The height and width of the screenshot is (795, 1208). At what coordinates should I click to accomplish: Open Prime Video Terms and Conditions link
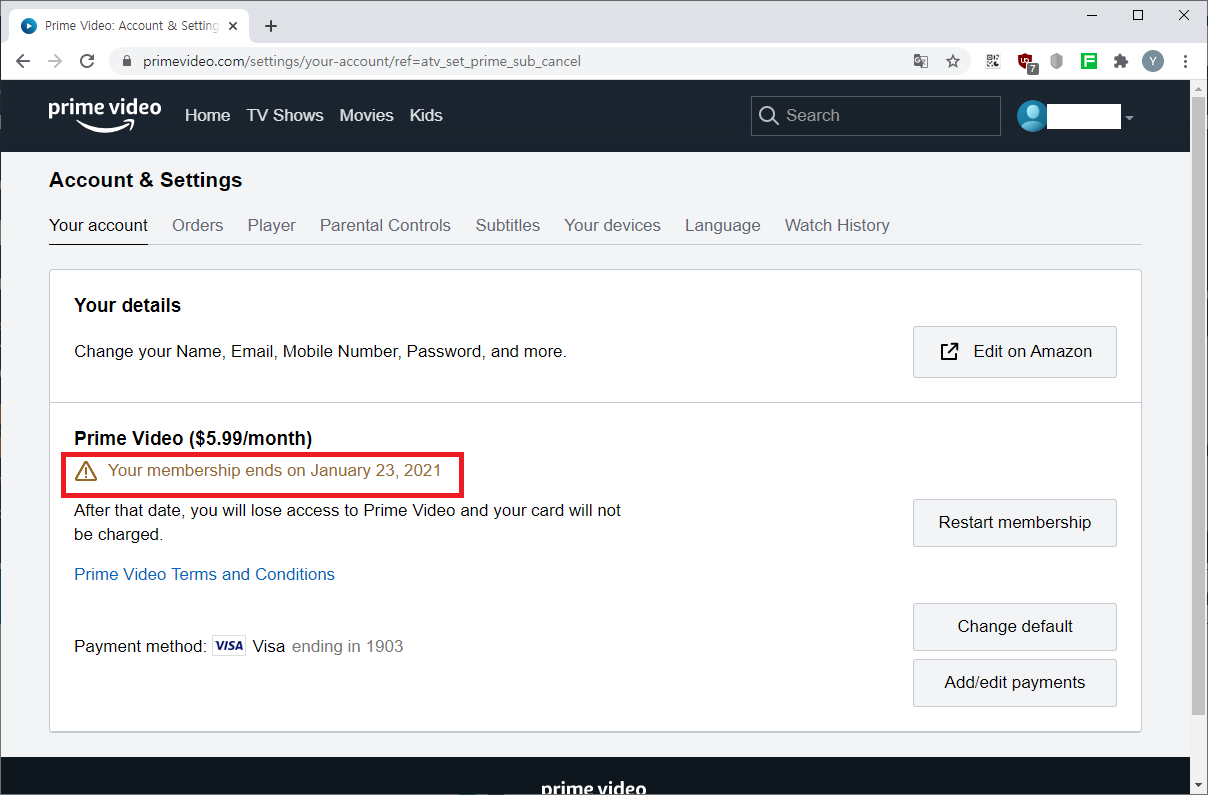(204, 575)
